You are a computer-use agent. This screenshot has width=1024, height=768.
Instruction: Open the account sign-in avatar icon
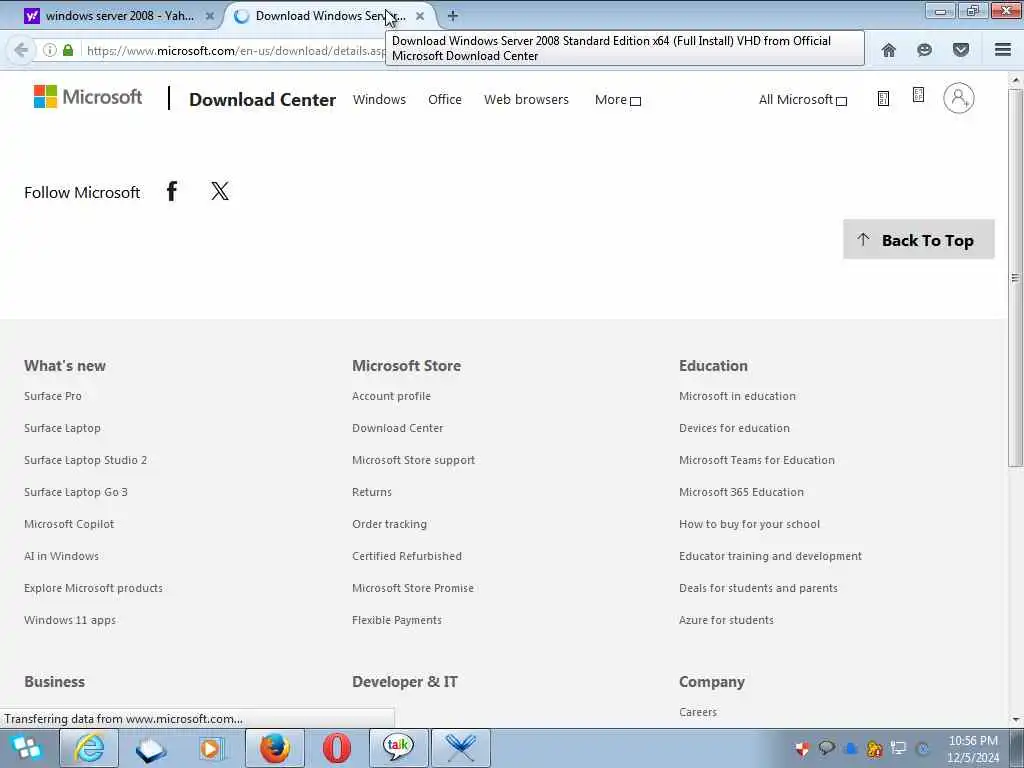pos(958,98)
